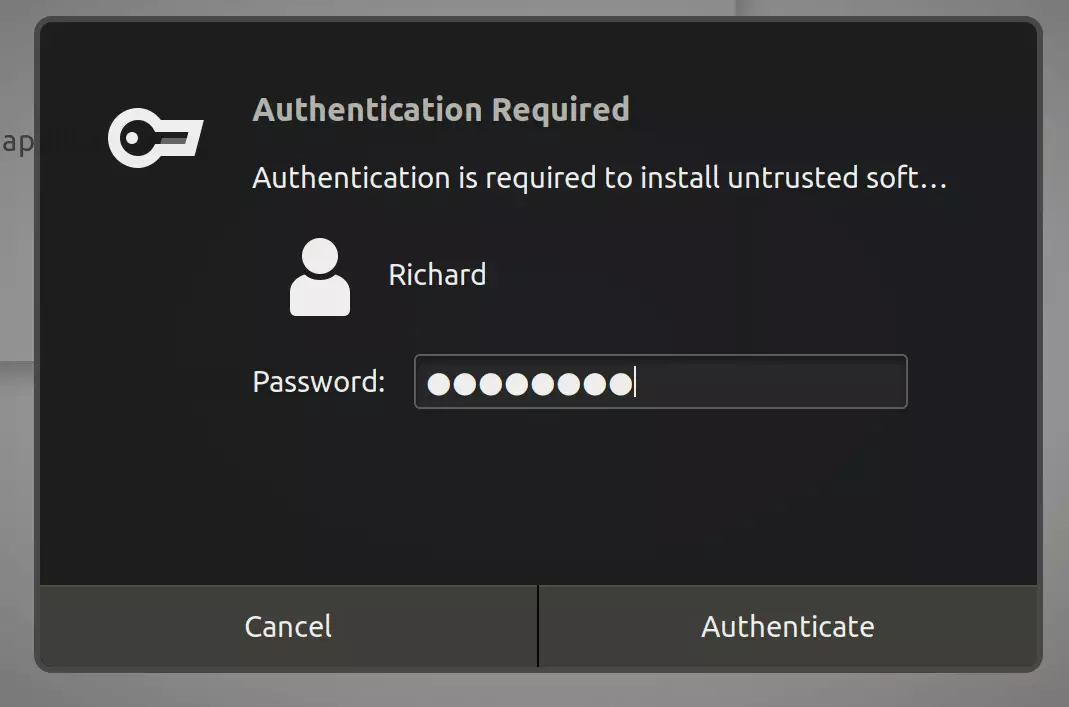Click the partially hidden "ap" background text
This screenshot has width=1069, height=707.
coord(17,142)
